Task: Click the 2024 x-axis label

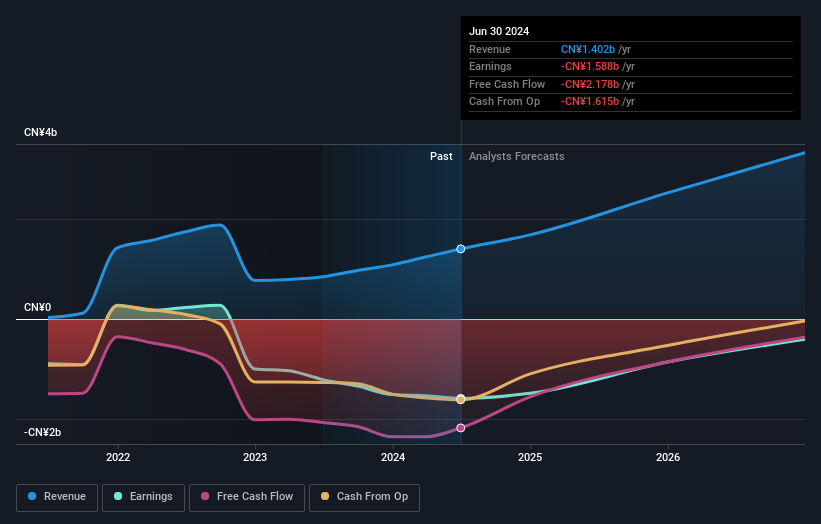Action: (x=393, y=458)
